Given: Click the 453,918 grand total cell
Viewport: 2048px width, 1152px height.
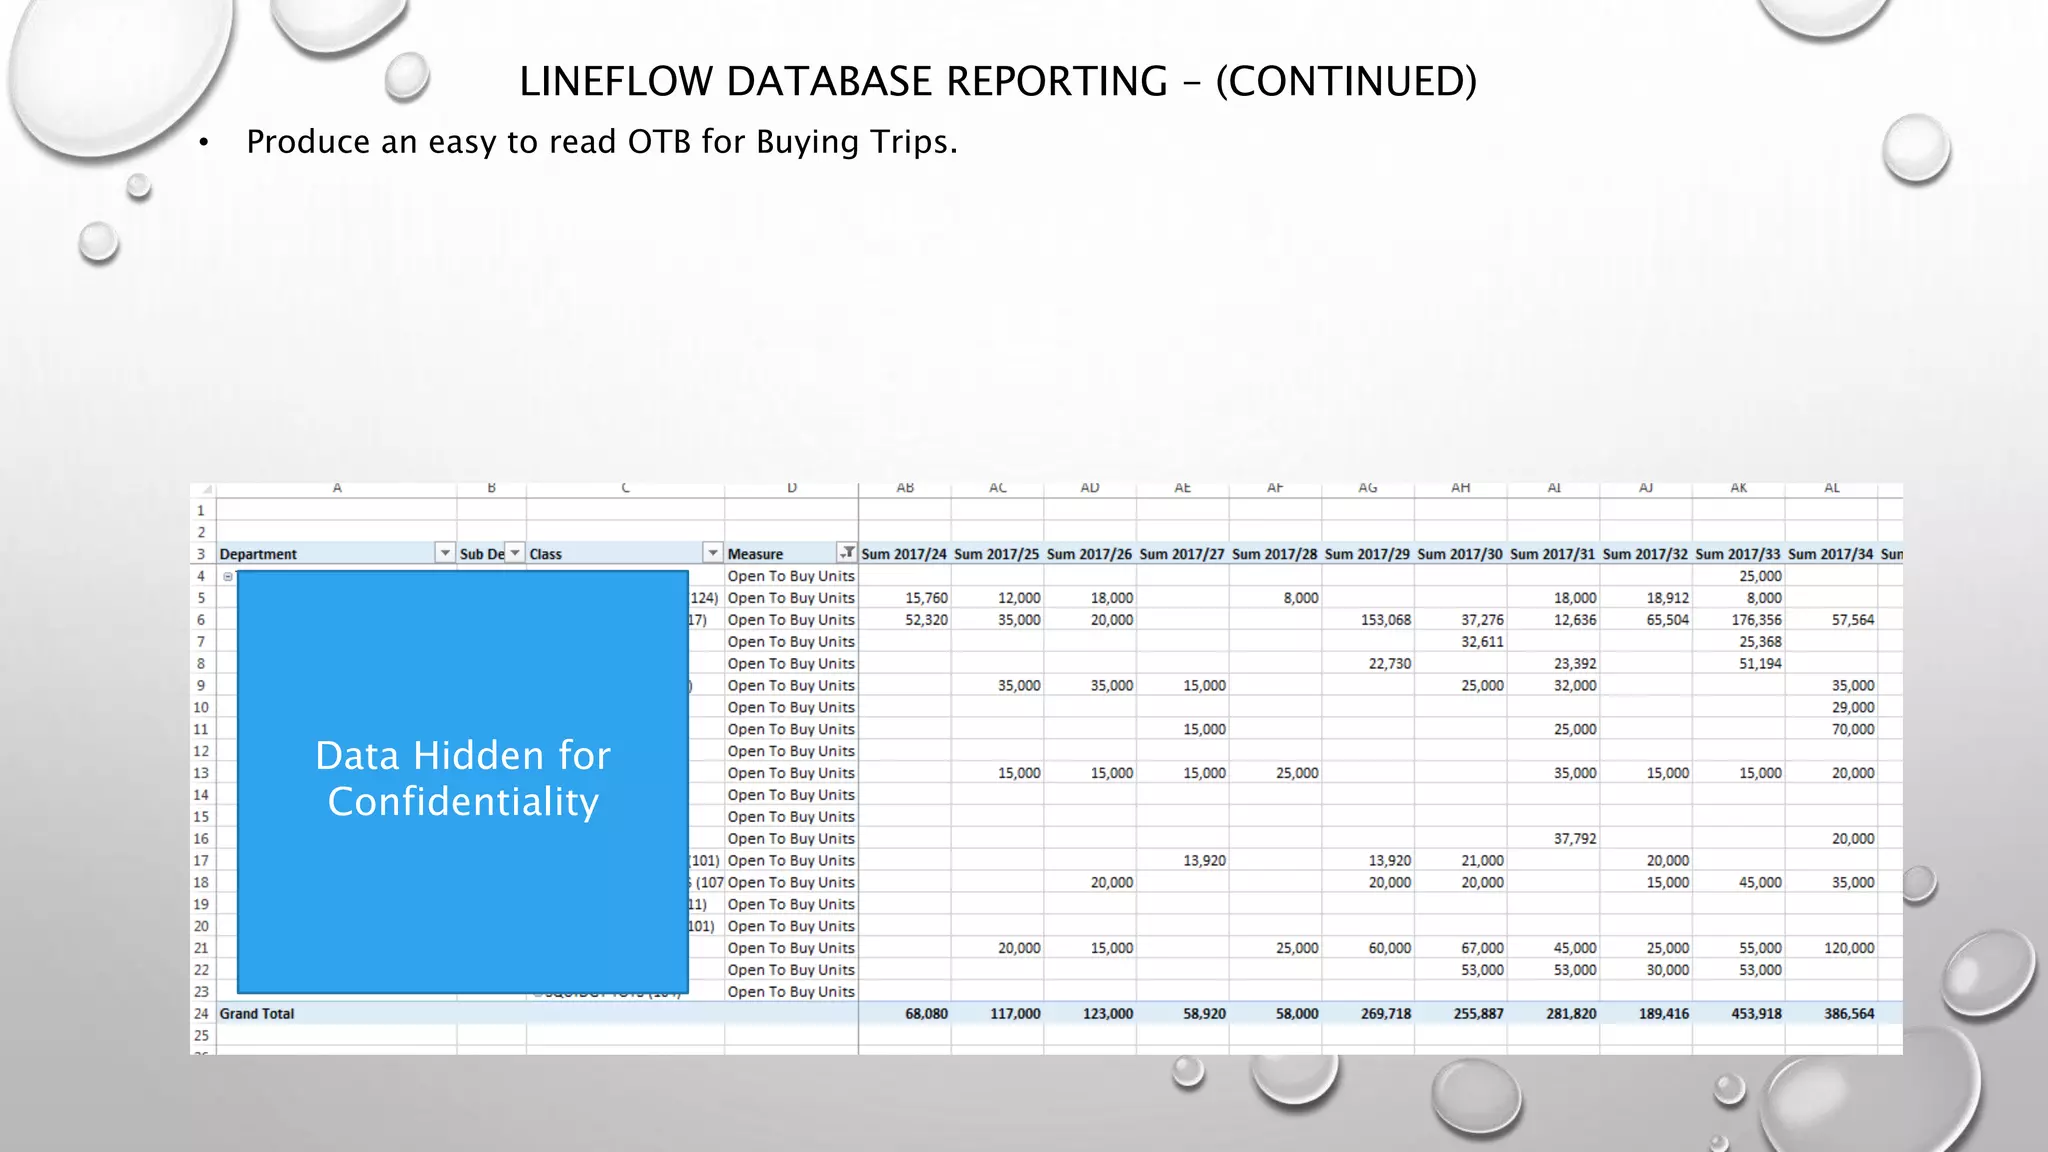Looking at the screenshot, I should click(1756, 1014).
